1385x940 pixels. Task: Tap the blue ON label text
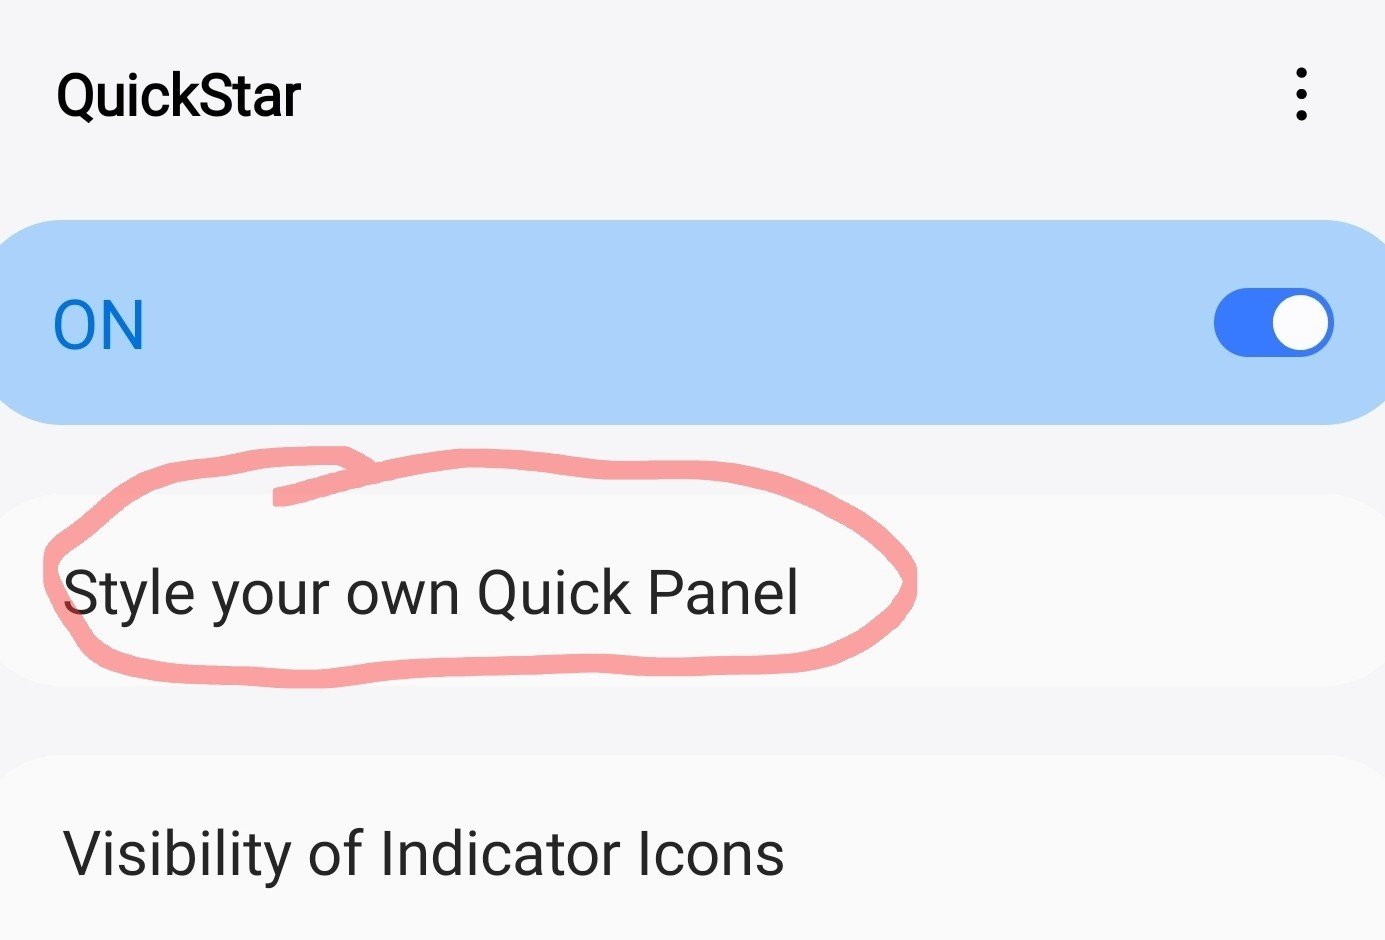tap(99, 325)
